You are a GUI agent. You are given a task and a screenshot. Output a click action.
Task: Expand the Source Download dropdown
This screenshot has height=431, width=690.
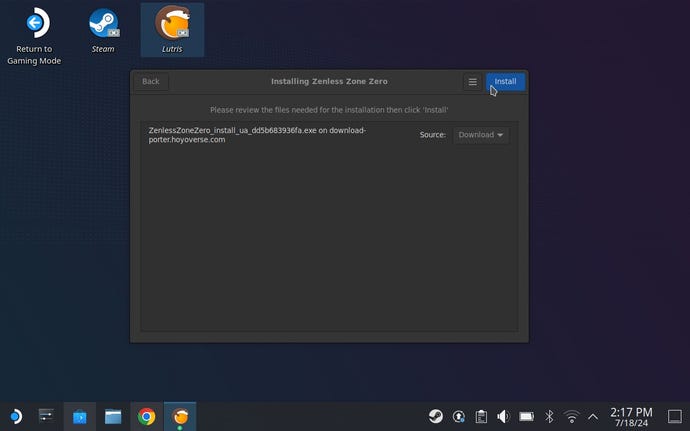pos(481,135)
